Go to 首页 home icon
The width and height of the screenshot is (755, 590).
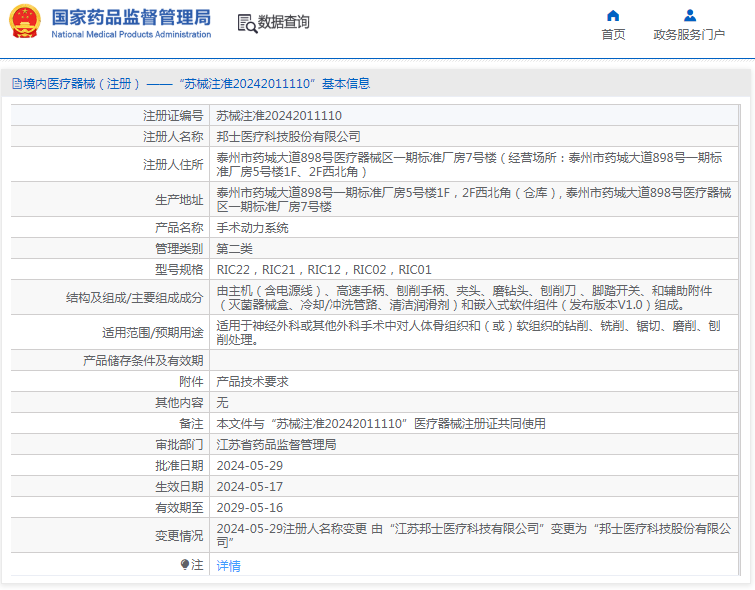click(613, 16)
